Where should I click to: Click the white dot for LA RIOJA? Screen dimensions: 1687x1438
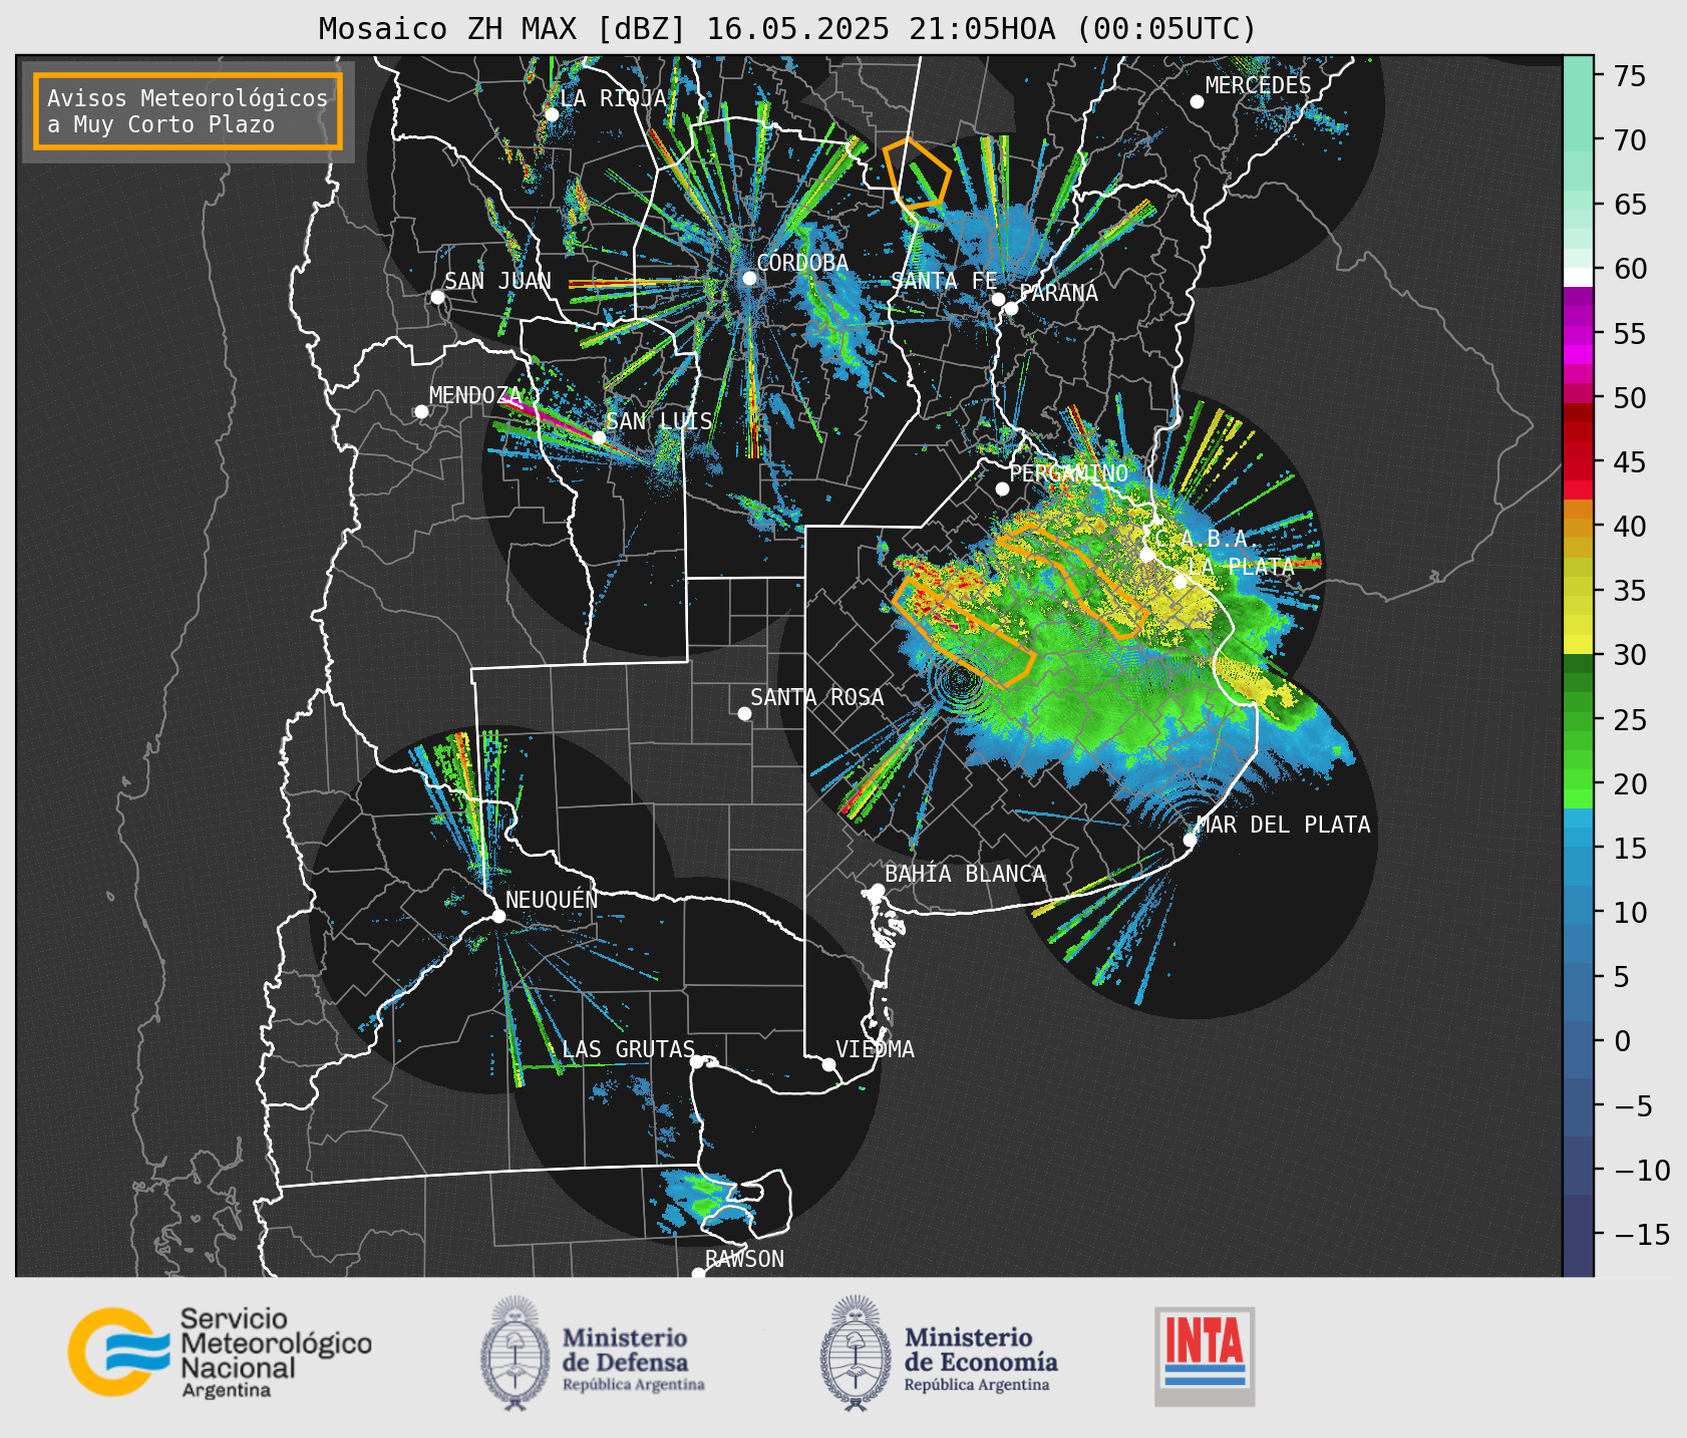coord(552,114)
